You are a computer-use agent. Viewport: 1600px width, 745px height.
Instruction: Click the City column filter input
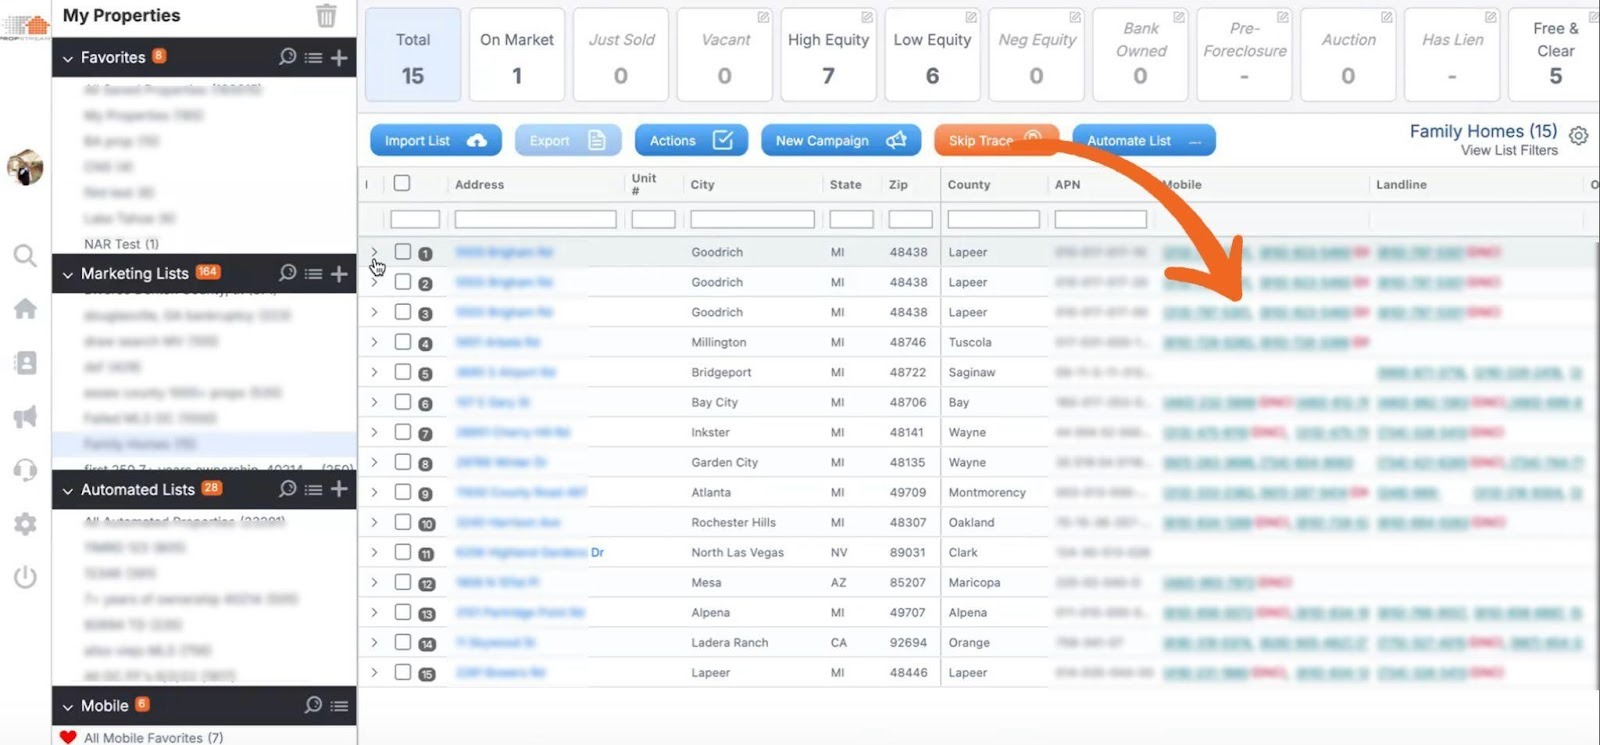coord(751,219)
